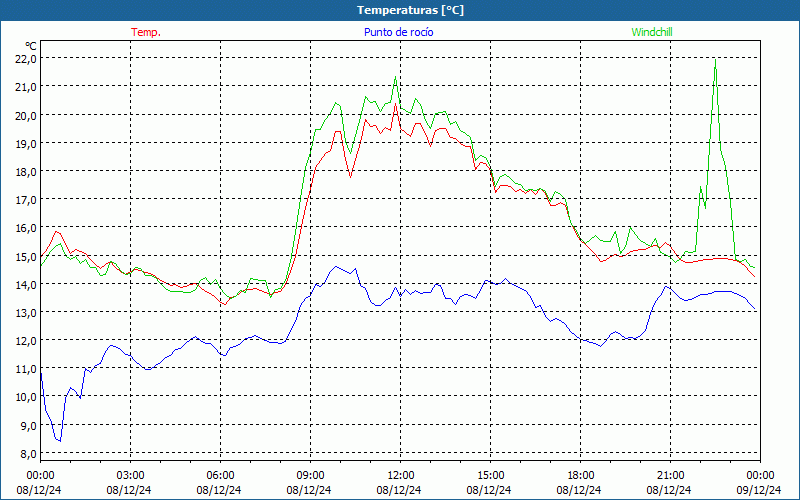Click the 12,0 y-axis value
This screenshot has height=500, width=800.
tap(26, 340)
